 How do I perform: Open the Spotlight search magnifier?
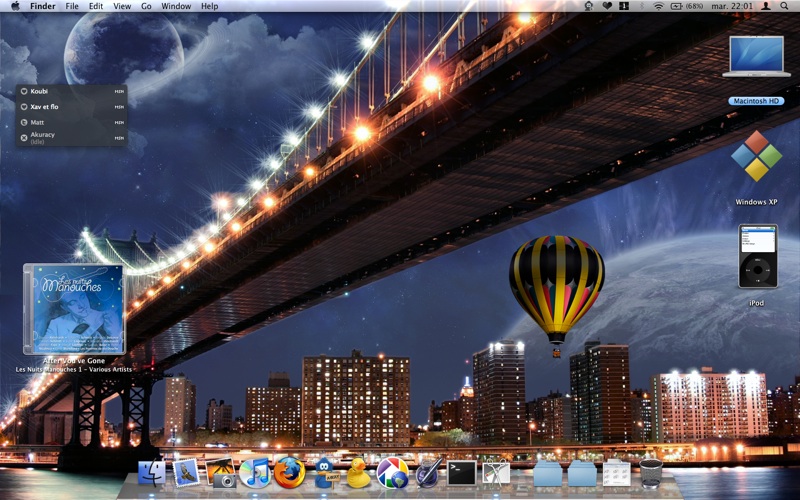point(784,6)
